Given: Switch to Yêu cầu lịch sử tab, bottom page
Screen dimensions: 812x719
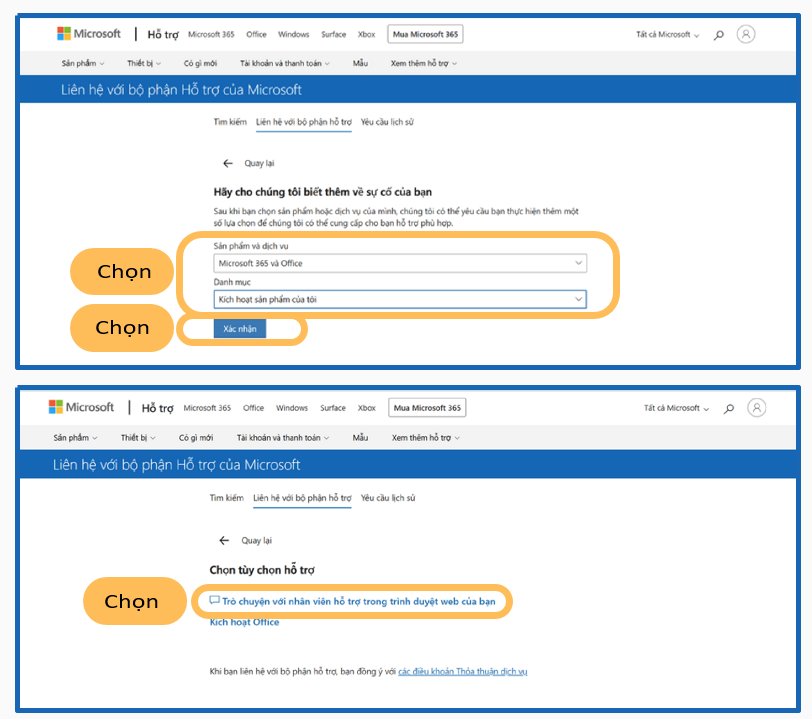Looking at the screenshot, I should tap(388, 498).
